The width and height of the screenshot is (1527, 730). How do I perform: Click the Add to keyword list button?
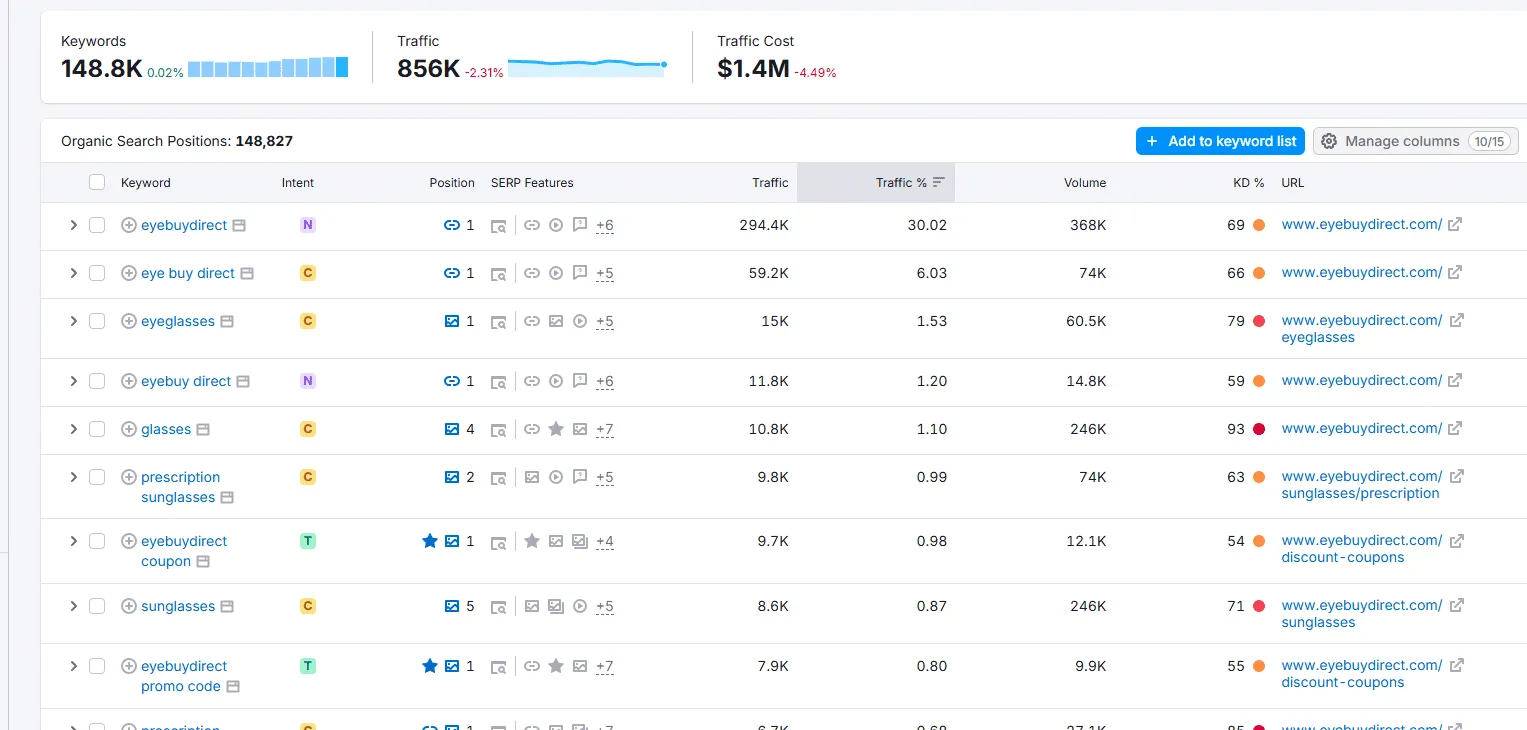coord(1220,140)
